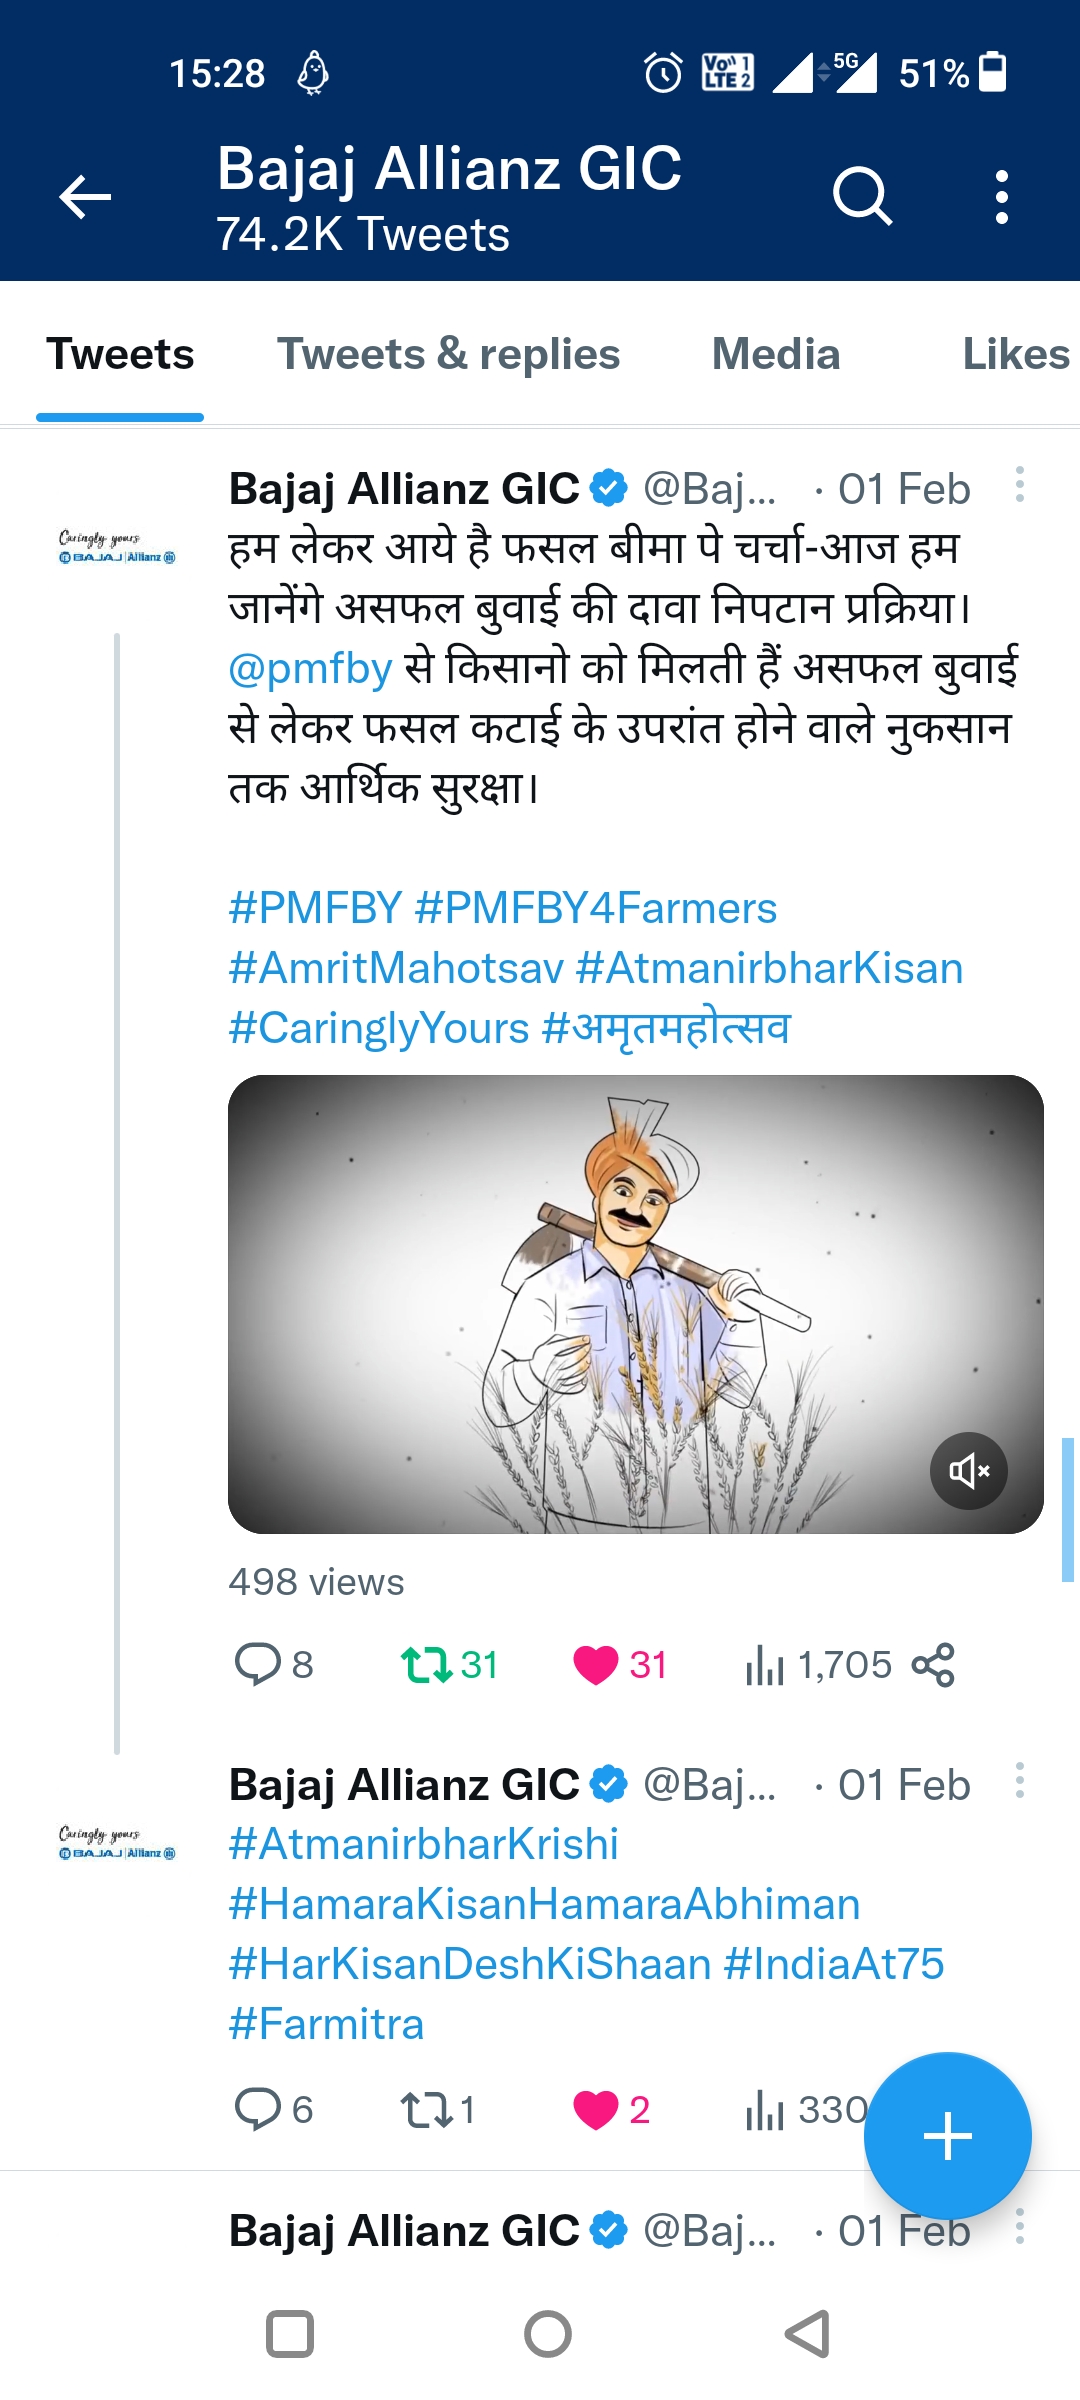Switch to Tweets & replies tab
The height and width of the screenshot is (2400, 1080).
[448, 355]
